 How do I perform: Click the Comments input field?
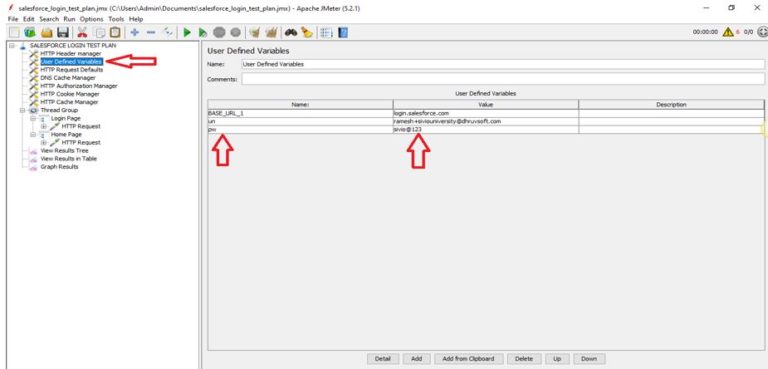503,79
